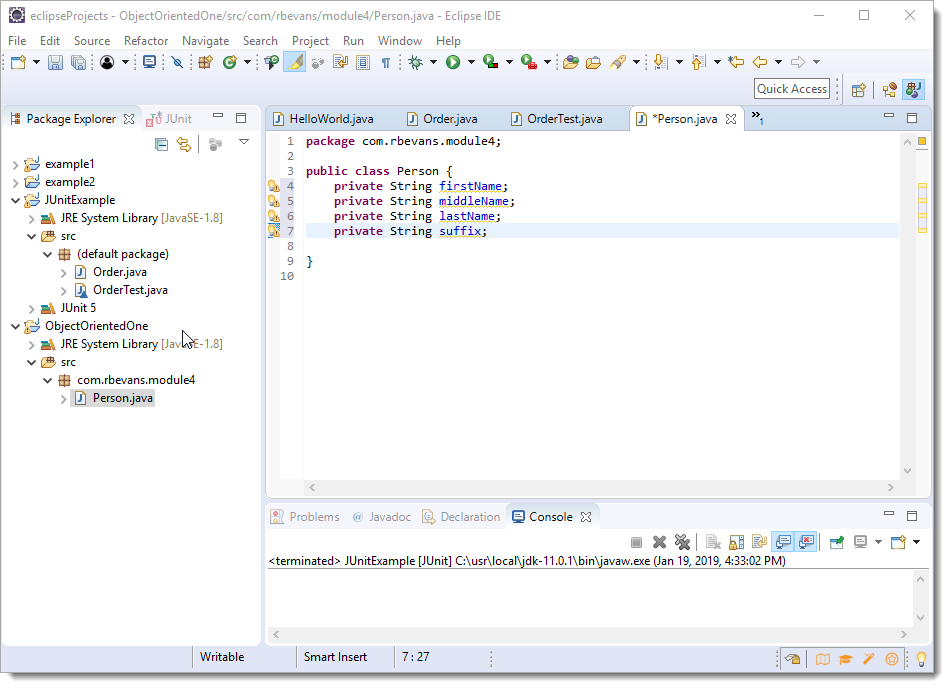Open the Problems tab
949x688 pixels.
point(306,518)
